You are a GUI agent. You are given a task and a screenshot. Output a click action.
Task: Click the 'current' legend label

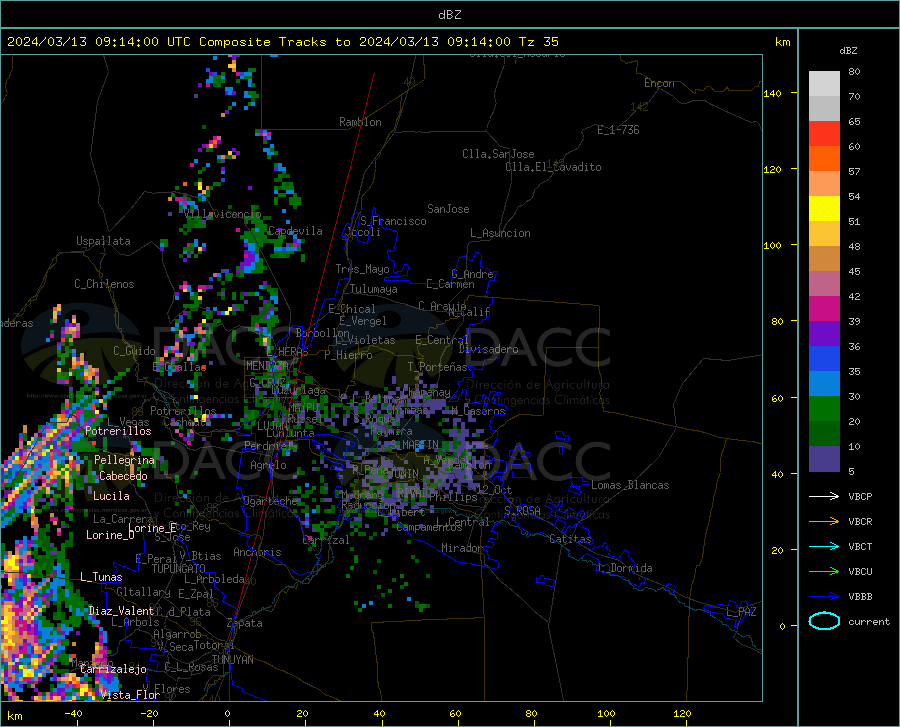tap(869, 622)
